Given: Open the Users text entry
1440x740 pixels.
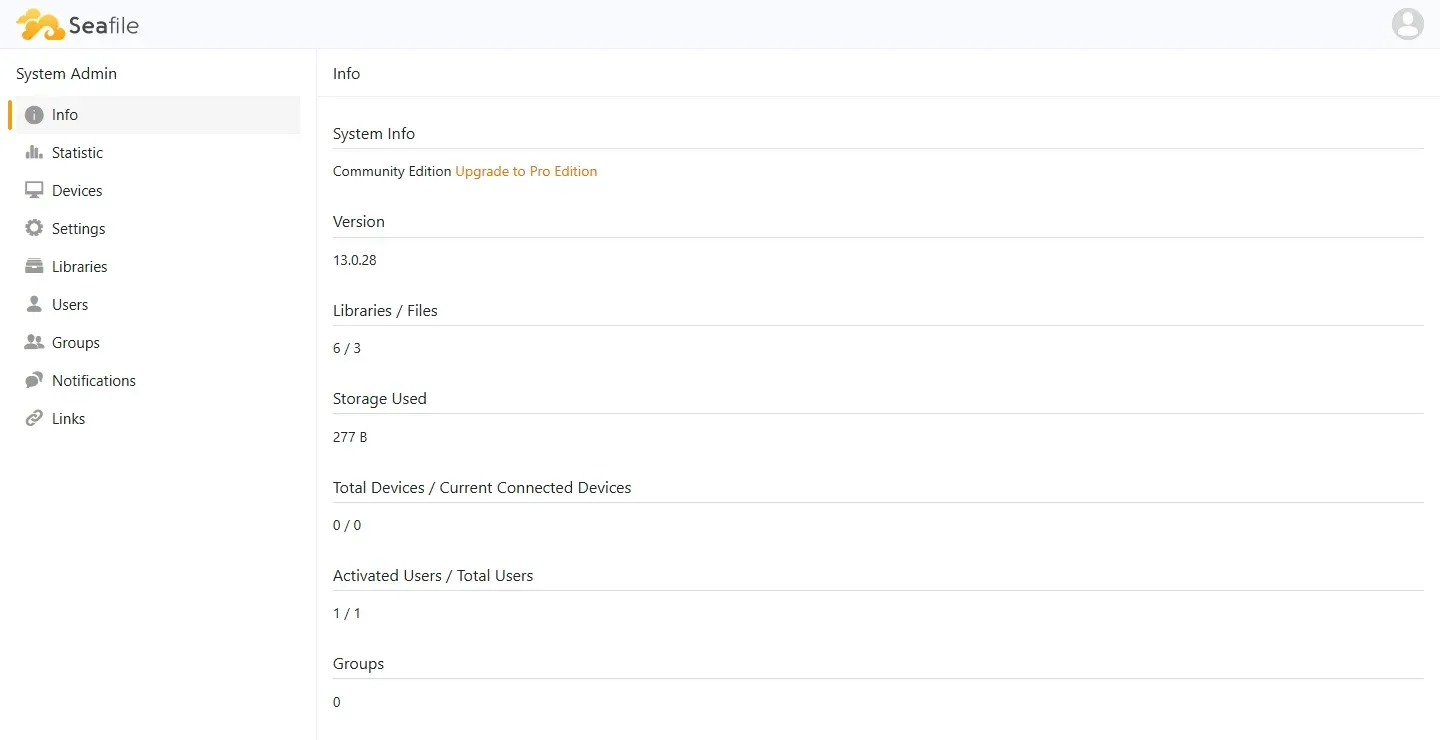Looking at the screenshot, I should [70, 305].
